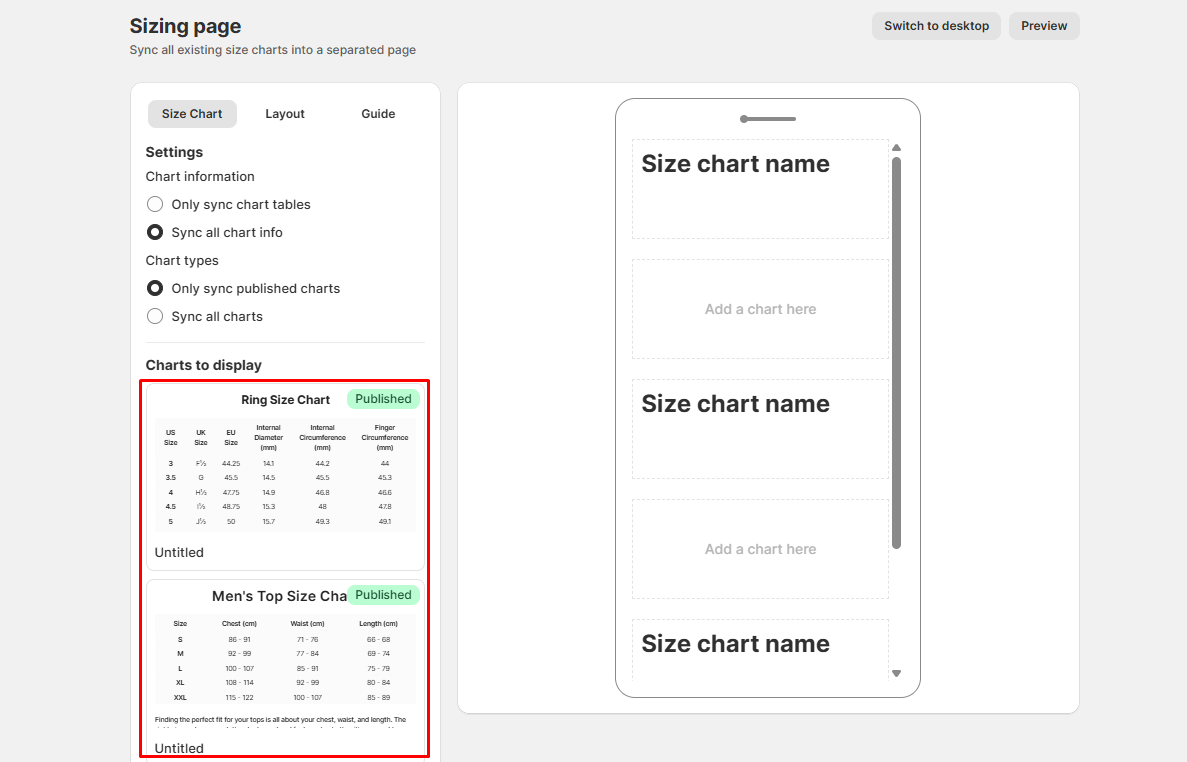This screenshot has width=1187, height=762.
Task: Select Only sync chart tables option
Action: (x=155, y=204)
